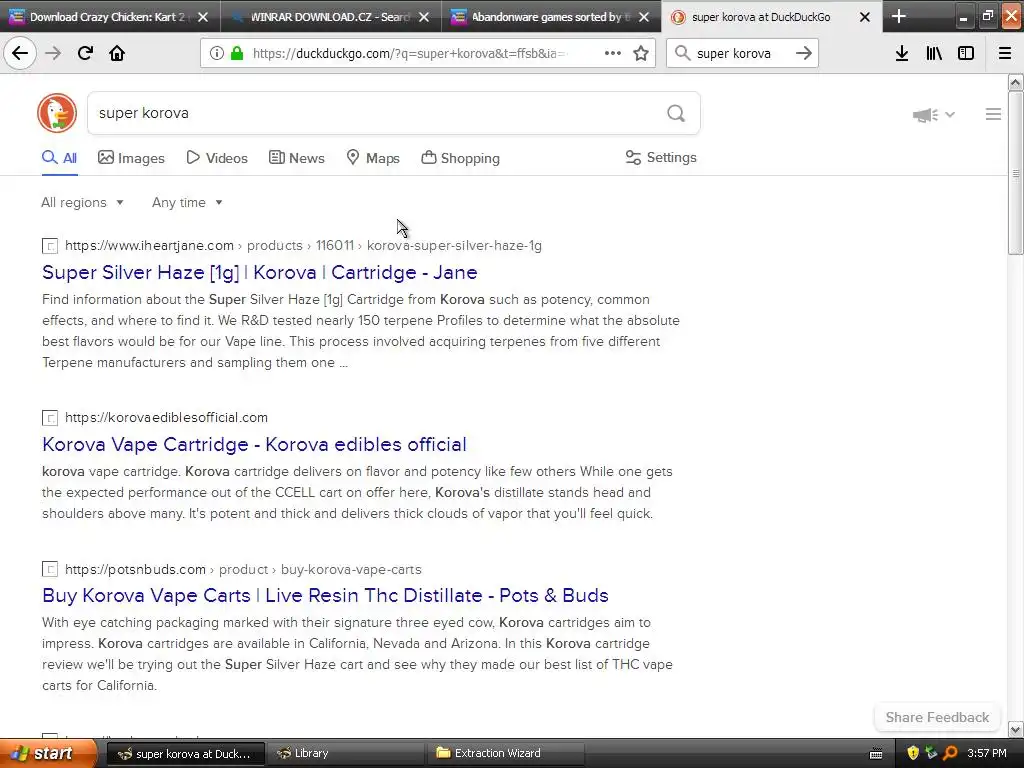The width and height of the screenshot is (1024, 768).
Task: Open the All regions filter dropdown
Action: (82, 202)
